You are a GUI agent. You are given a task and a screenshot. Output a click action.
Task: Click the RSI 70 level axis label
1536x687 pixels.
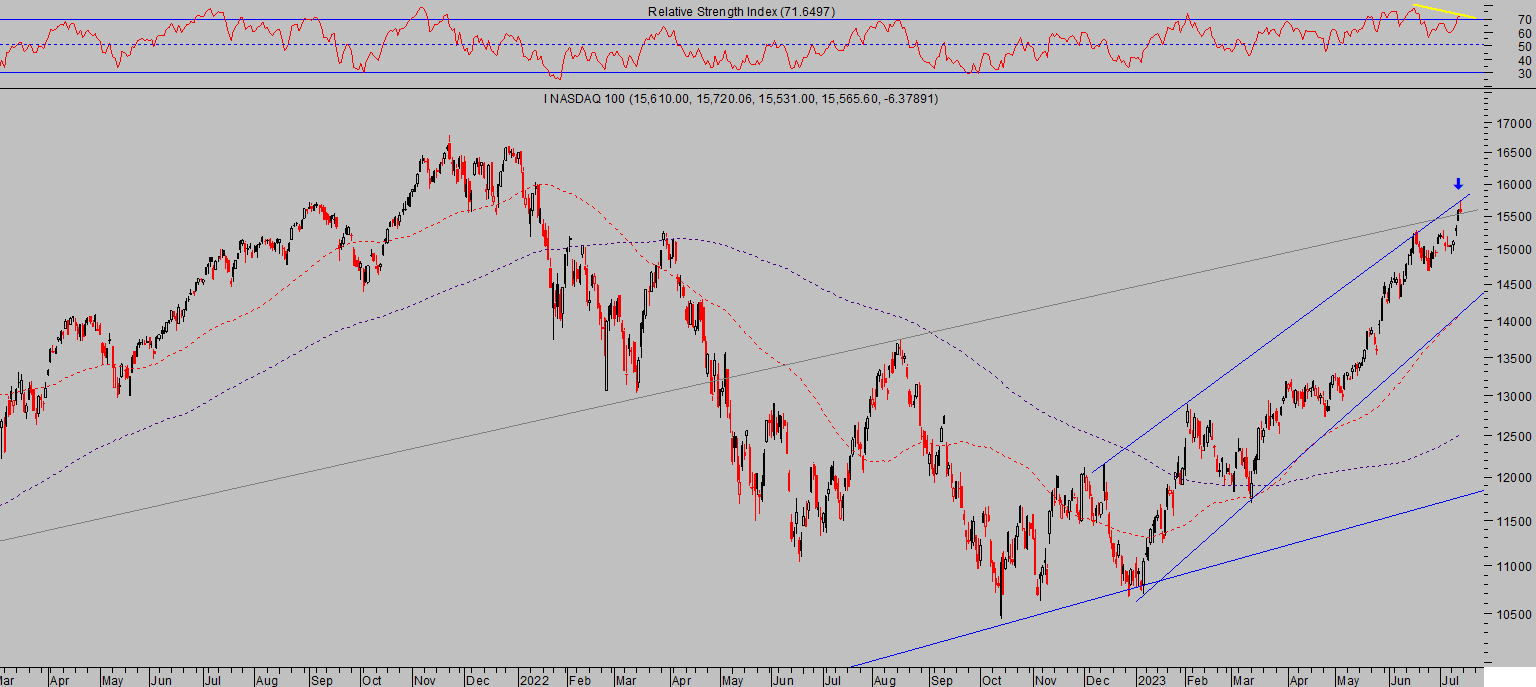1497,20
